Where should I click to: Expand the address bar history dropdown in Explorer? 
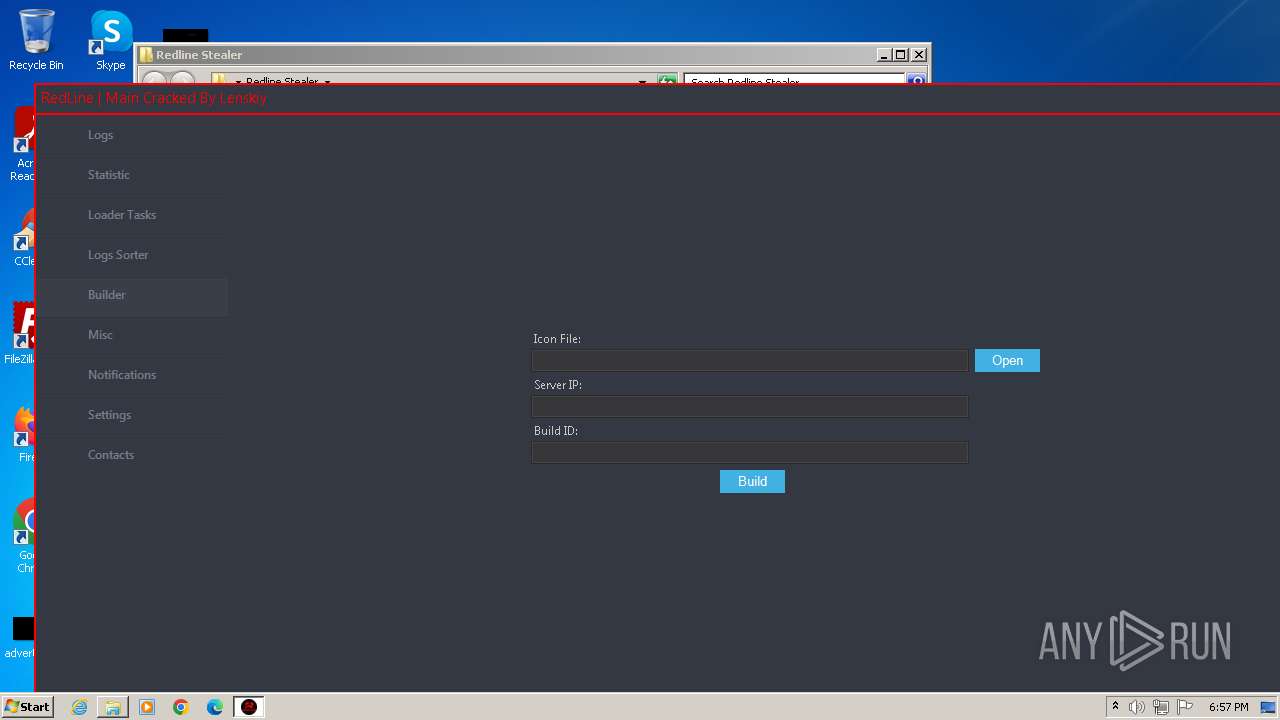pos(642,81)
